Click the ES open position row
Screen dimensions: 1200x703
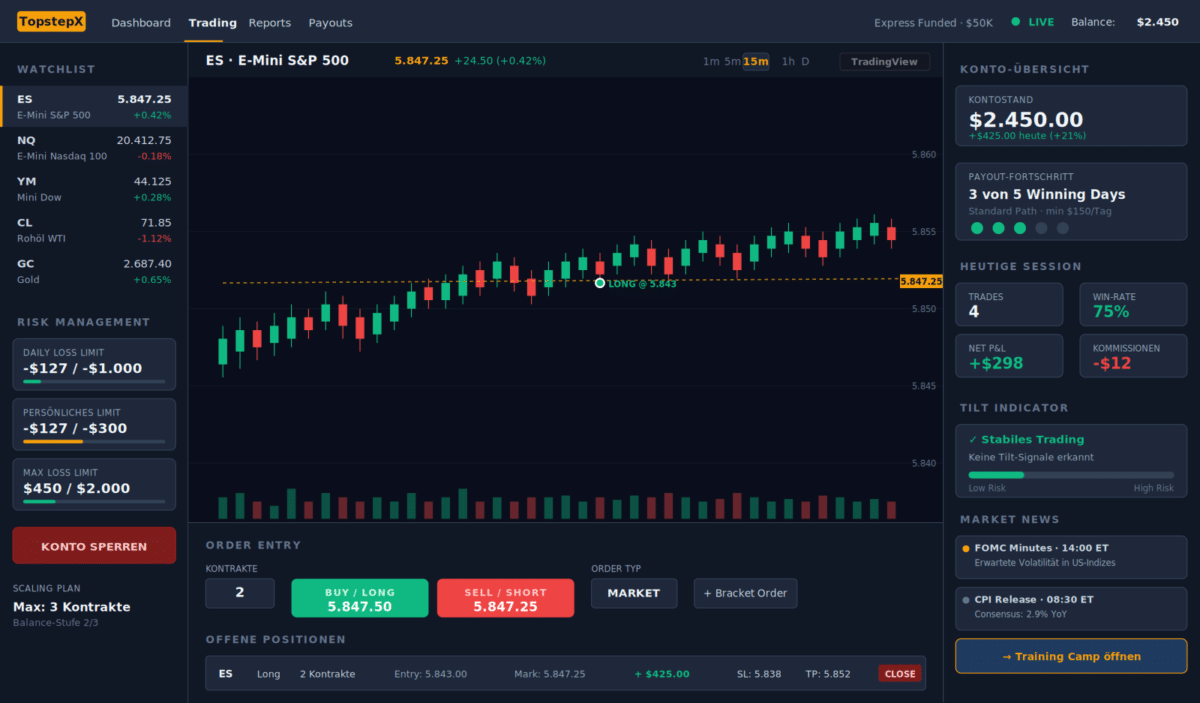[566, 673]
